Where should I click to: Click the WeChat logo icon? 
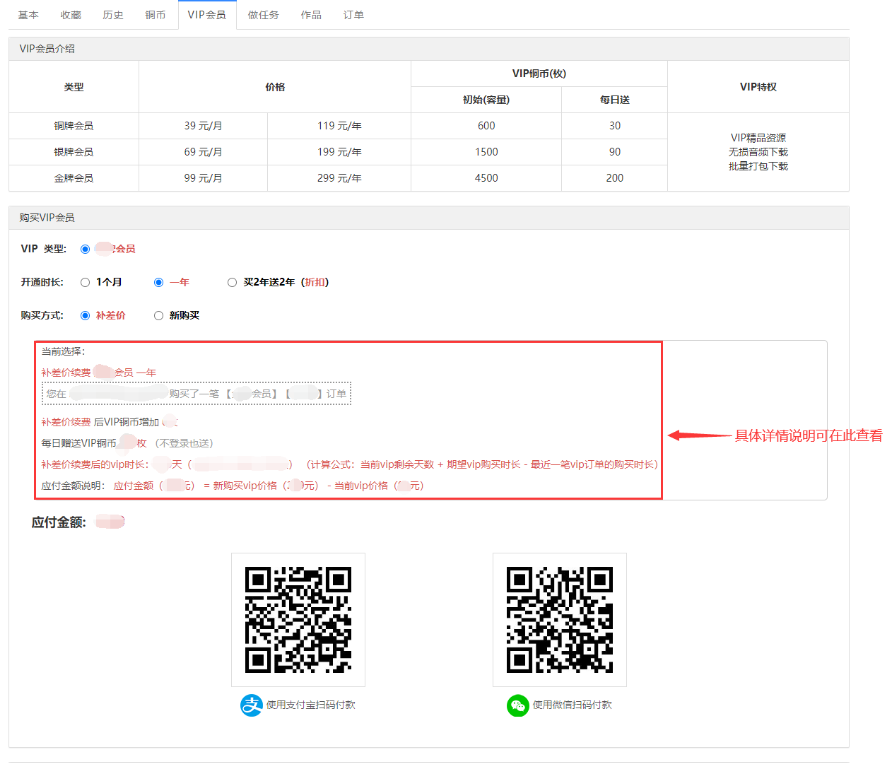(x=518, y=705)
